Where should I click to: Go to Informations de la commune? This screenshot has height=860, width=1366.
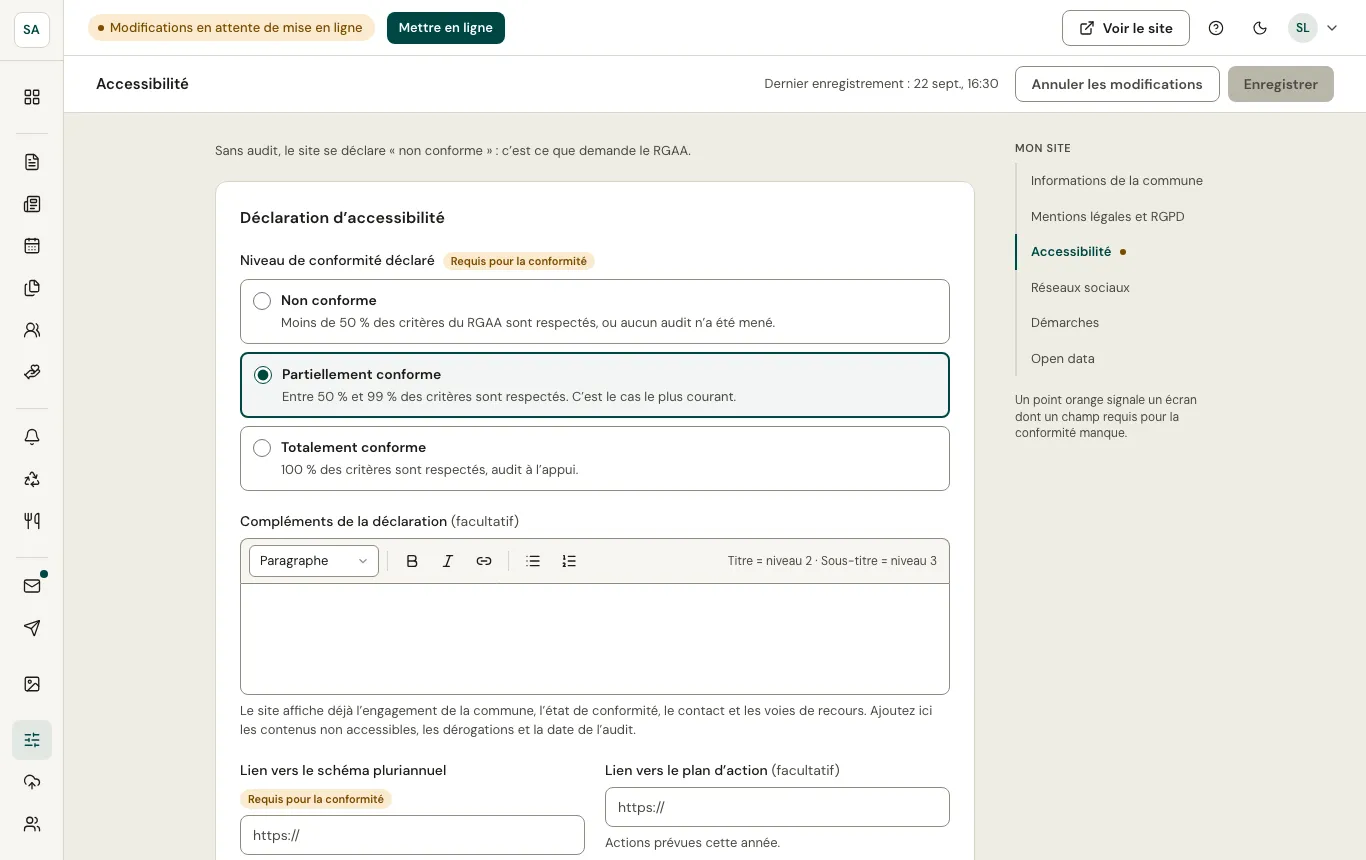[1116, 181]
